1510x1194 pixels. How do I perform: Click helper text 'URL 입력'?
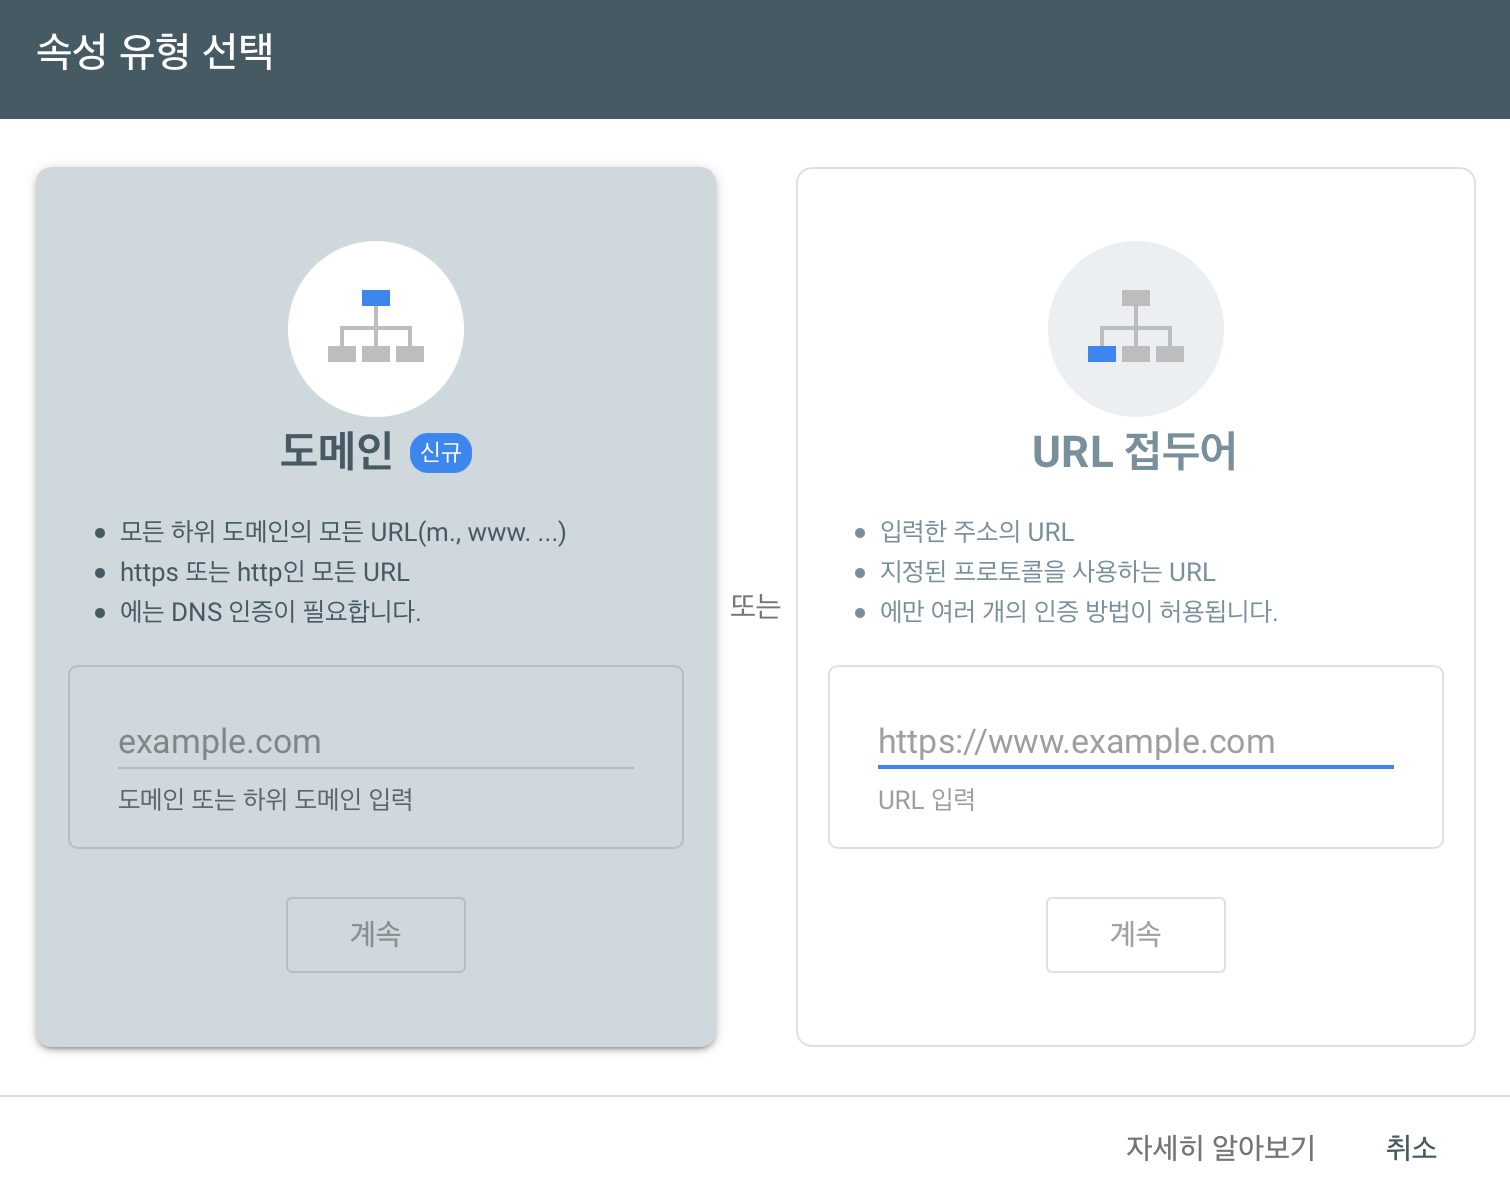(927, 800)
